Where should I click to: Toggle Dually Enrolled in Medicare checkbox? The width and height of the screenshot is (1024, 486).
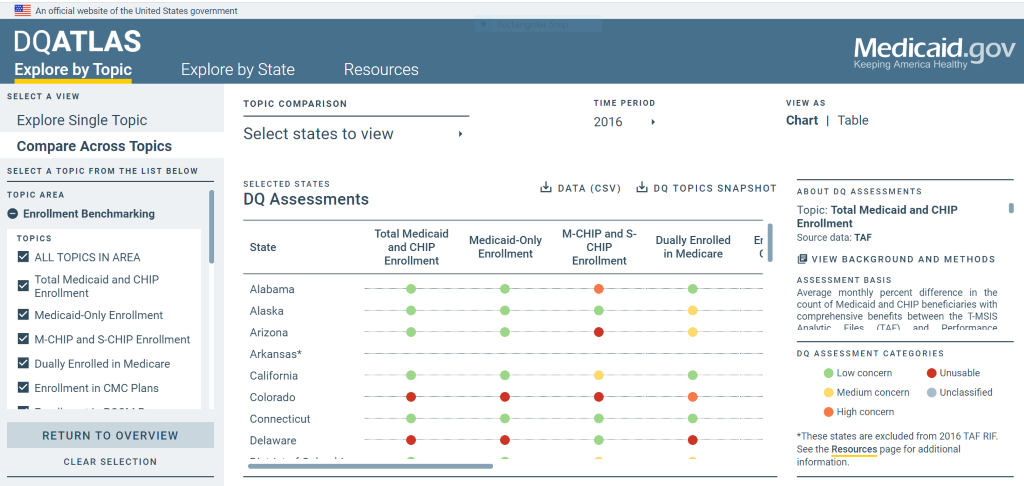[24, 363]
